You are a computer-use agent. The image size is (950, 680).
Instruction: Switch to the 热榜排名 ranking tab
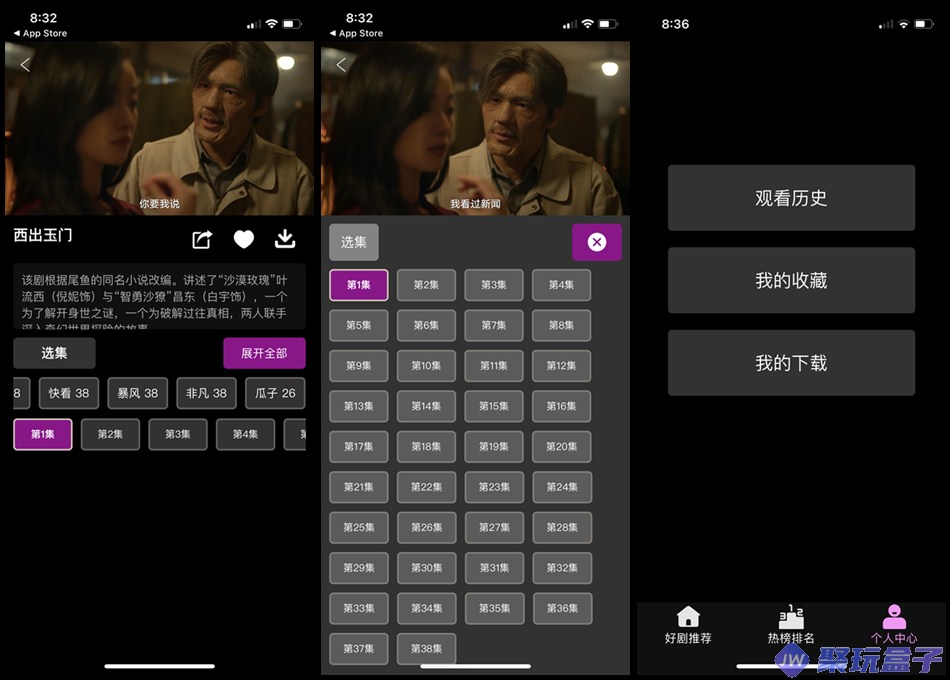pyautogui.click(x=791, y=625)
